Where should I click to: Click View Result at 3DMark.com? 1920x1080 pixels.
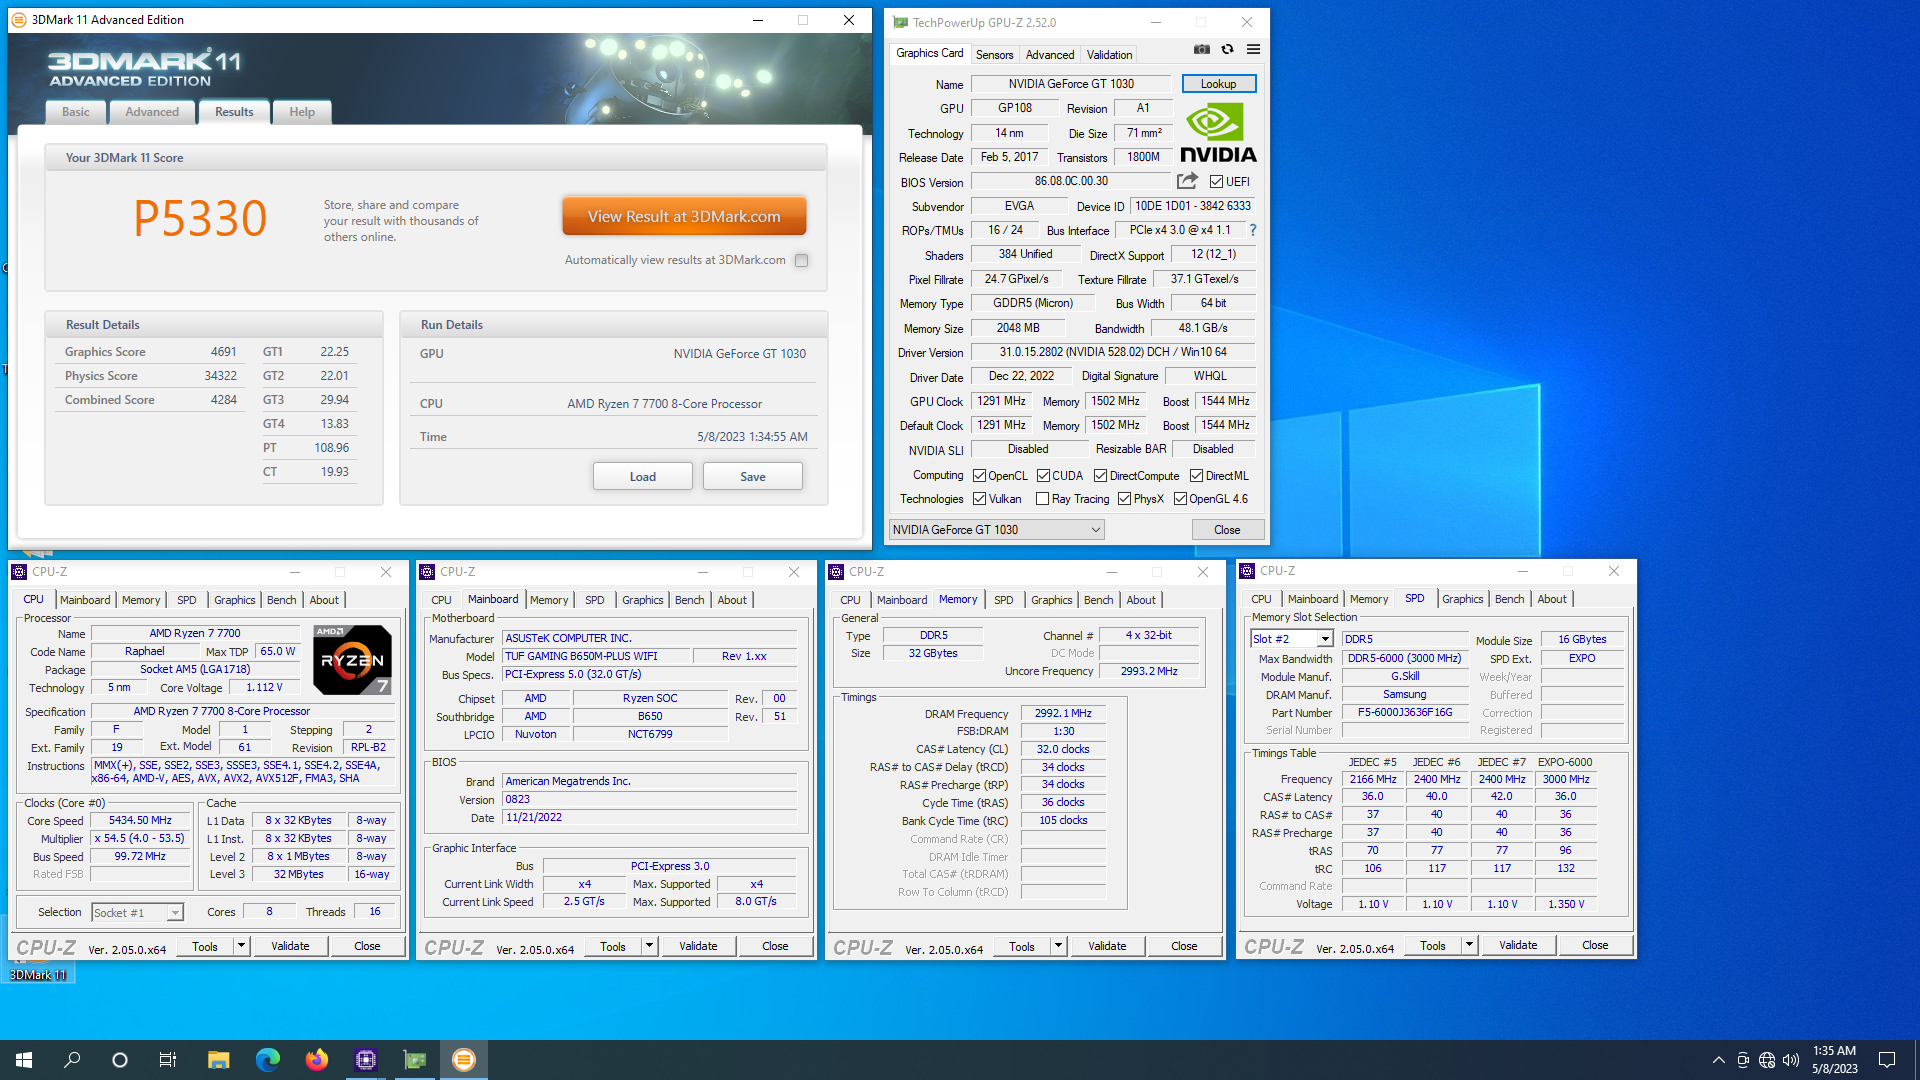684,216
